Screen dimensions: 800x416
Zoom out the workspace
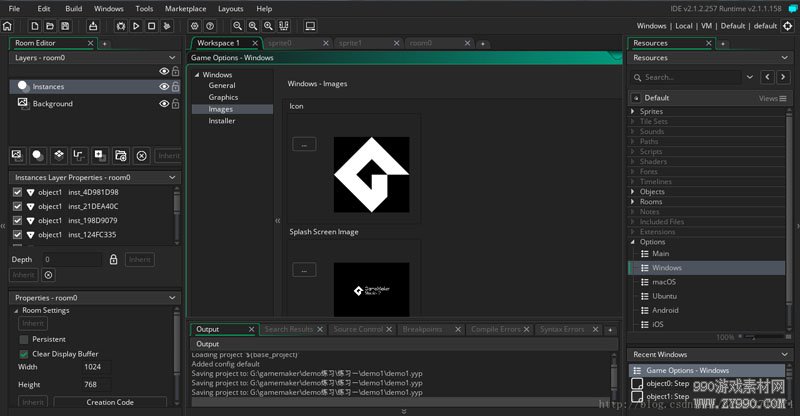tap(237, 26)
